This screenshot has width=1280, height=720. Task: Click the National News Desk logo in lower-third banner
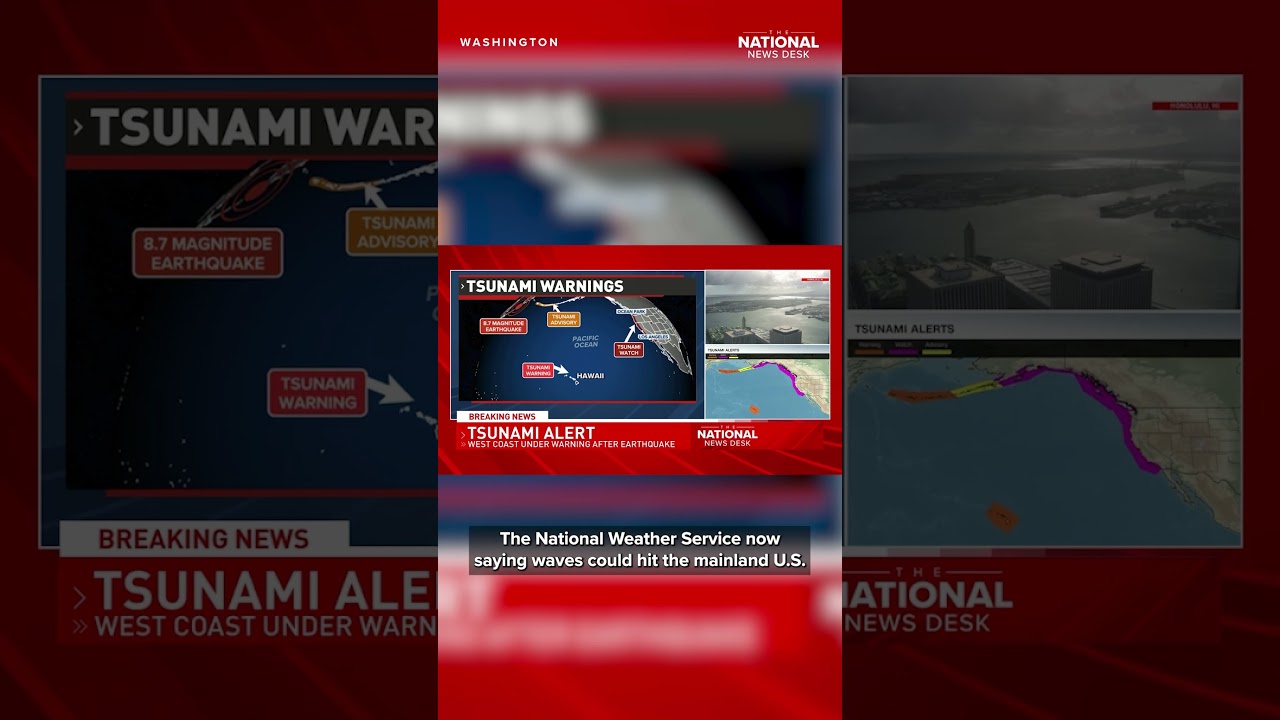(x=727, y=435)
